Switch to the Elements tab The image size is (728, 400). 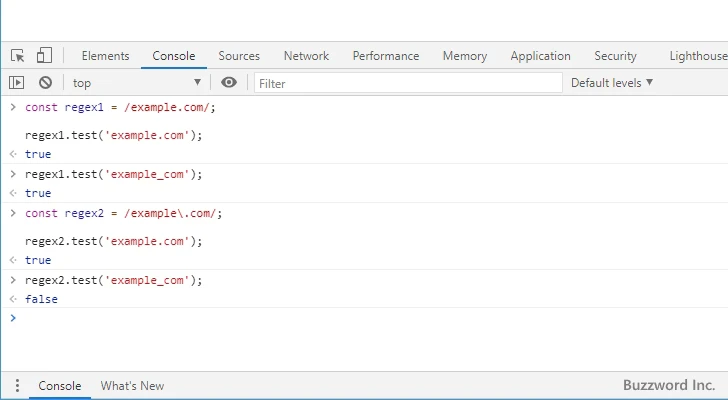(x=105, y=56)
